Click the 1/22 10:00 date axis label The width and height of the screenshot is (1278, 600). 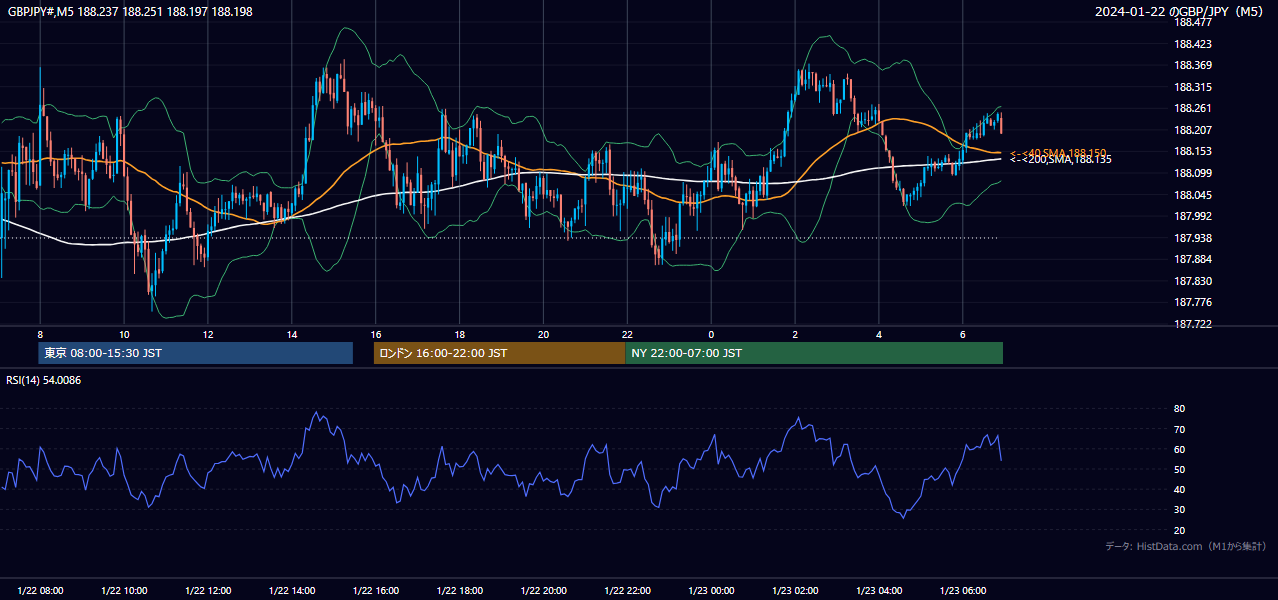[x=124, y=591]
